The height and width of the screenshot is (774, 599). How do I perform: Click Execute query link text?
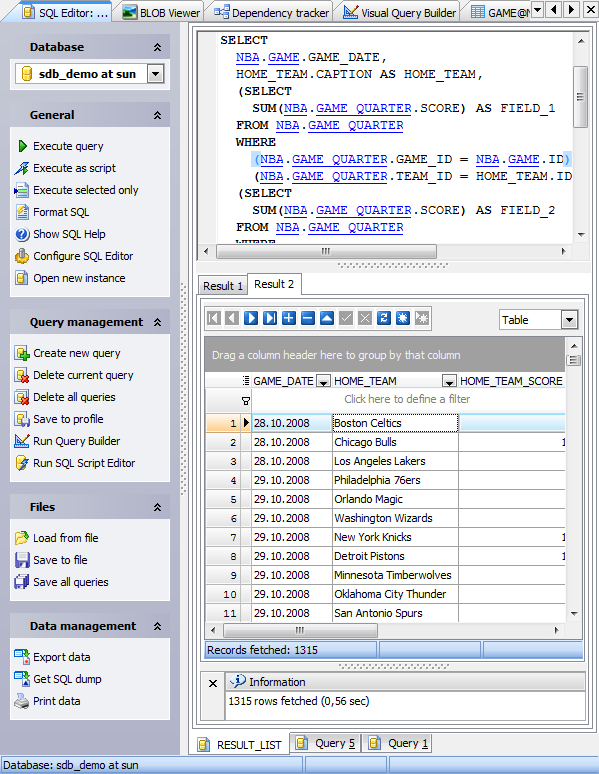click(68, 146)
